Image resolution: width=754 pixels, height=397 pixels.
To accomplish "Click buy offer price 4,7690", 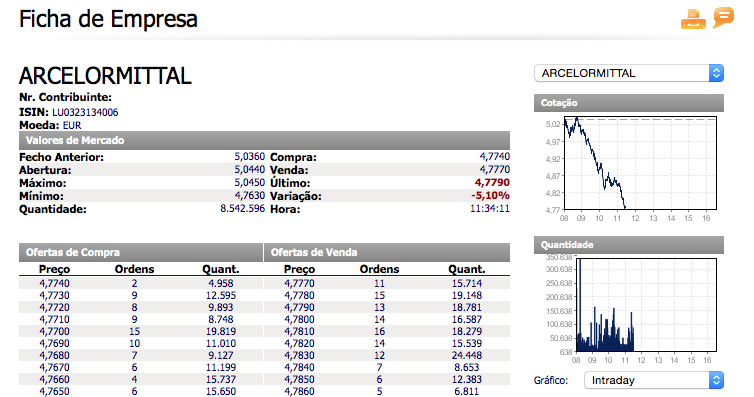I will pyautogui.click(x=54, y=343).
